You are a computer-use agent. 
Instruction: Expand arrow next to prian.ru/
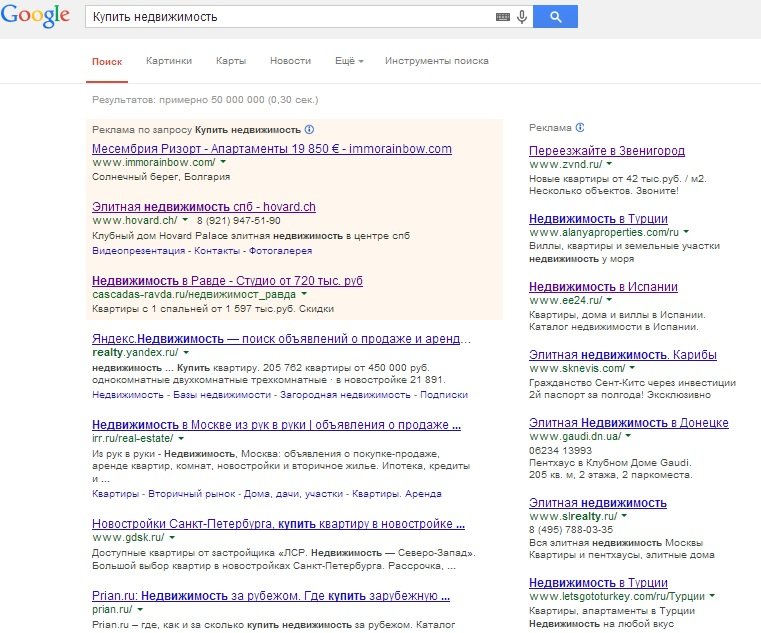(140, 609)
